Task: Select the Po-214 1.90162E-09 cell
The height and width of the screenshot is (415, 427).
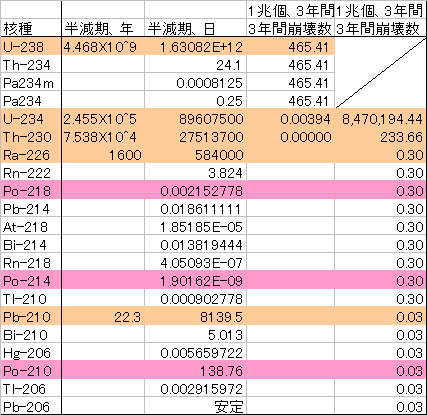Action: 196,281
